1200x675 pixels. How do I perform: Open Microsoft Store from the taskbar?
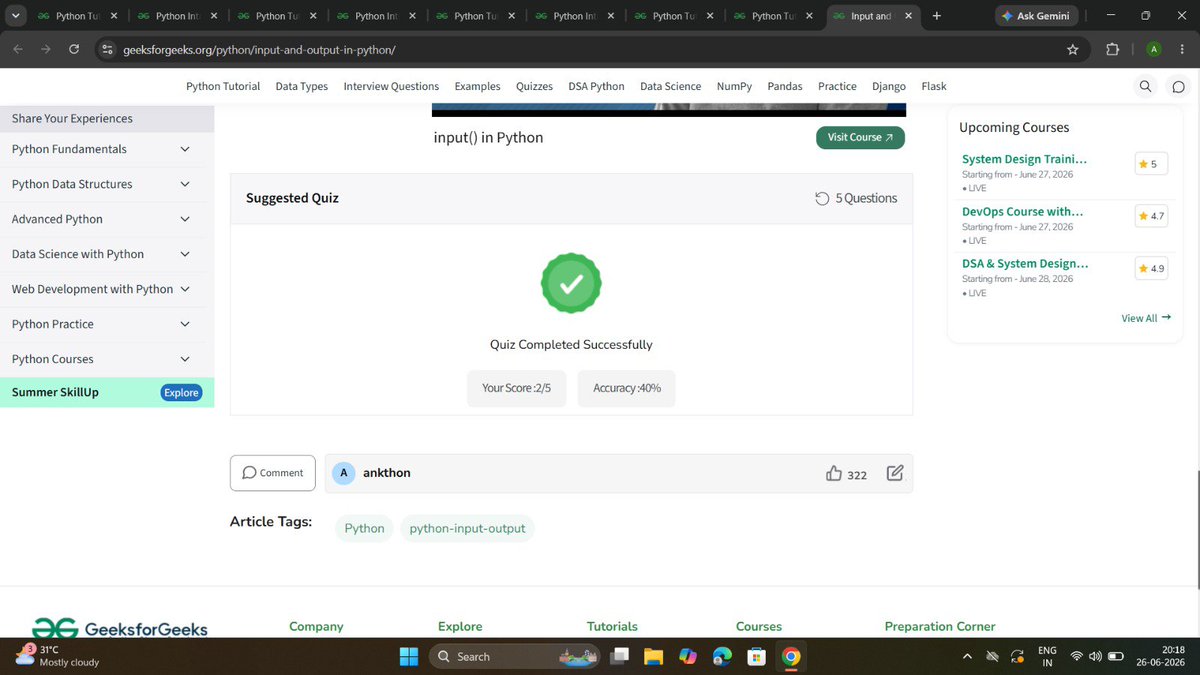[x=757, y=656]
